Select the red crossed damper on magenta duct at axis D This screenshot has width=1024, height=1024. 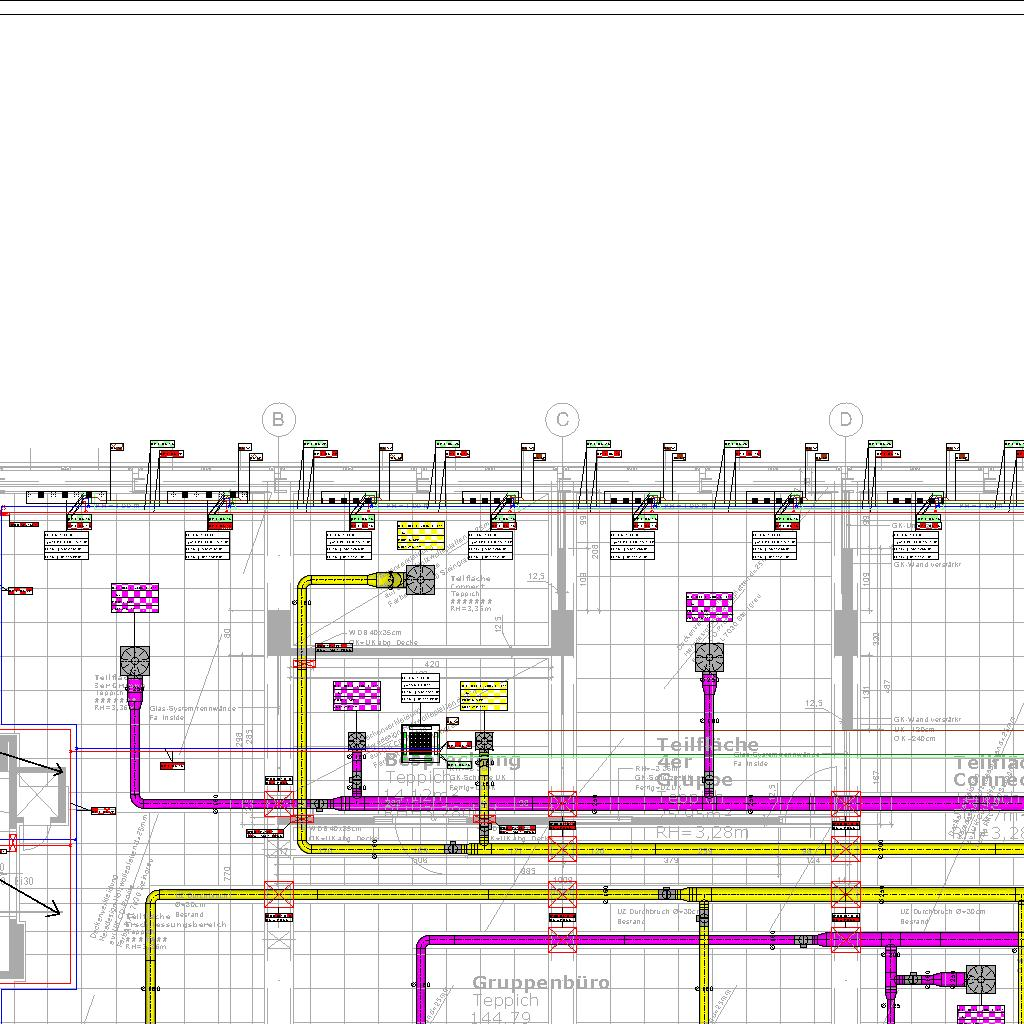[846, 803]
